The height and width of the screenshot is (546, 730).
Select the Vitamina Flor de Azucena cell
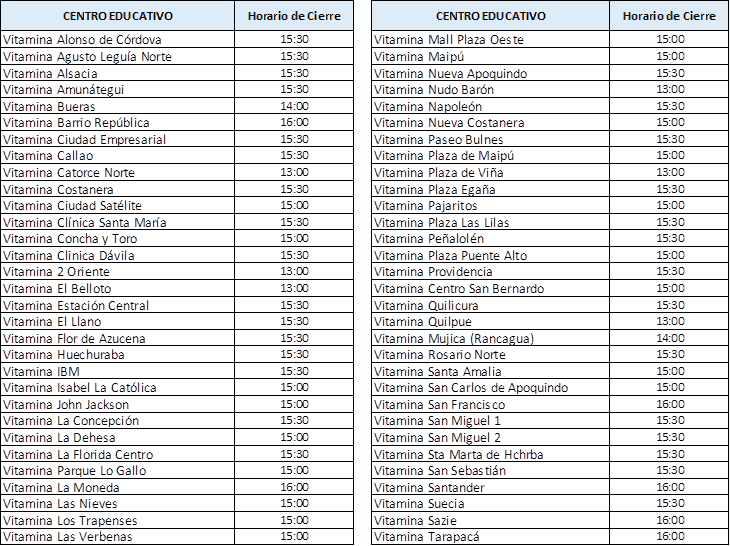[117, 338]
